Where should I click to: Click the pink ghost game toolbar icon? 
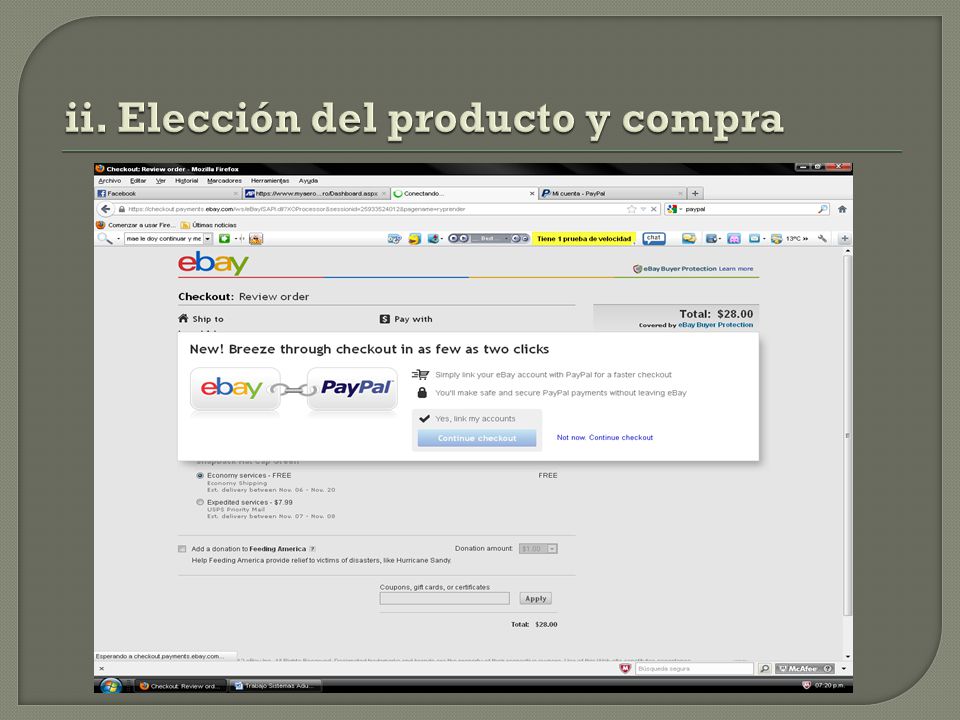tap(734, 238)
